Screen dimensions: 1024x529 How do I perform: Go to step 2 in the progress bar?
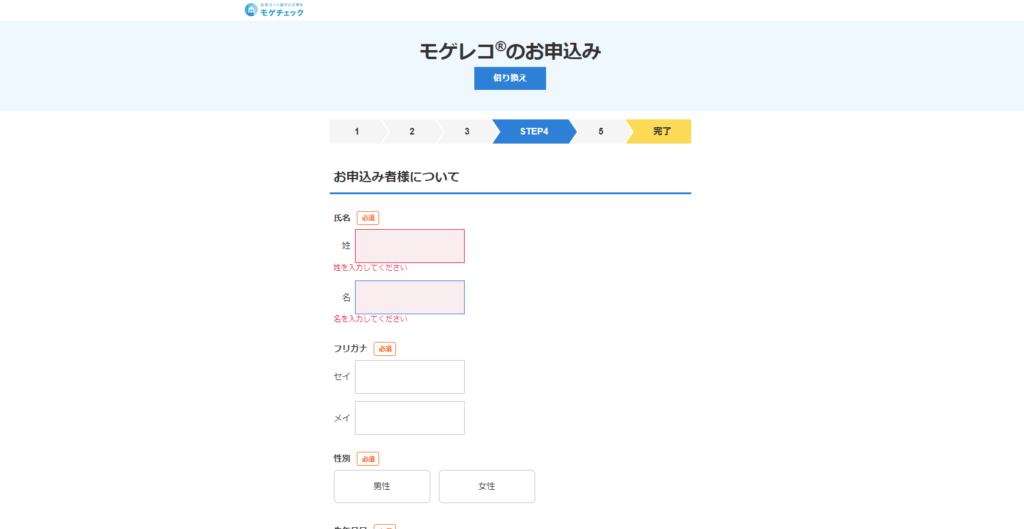pos(411,131)
